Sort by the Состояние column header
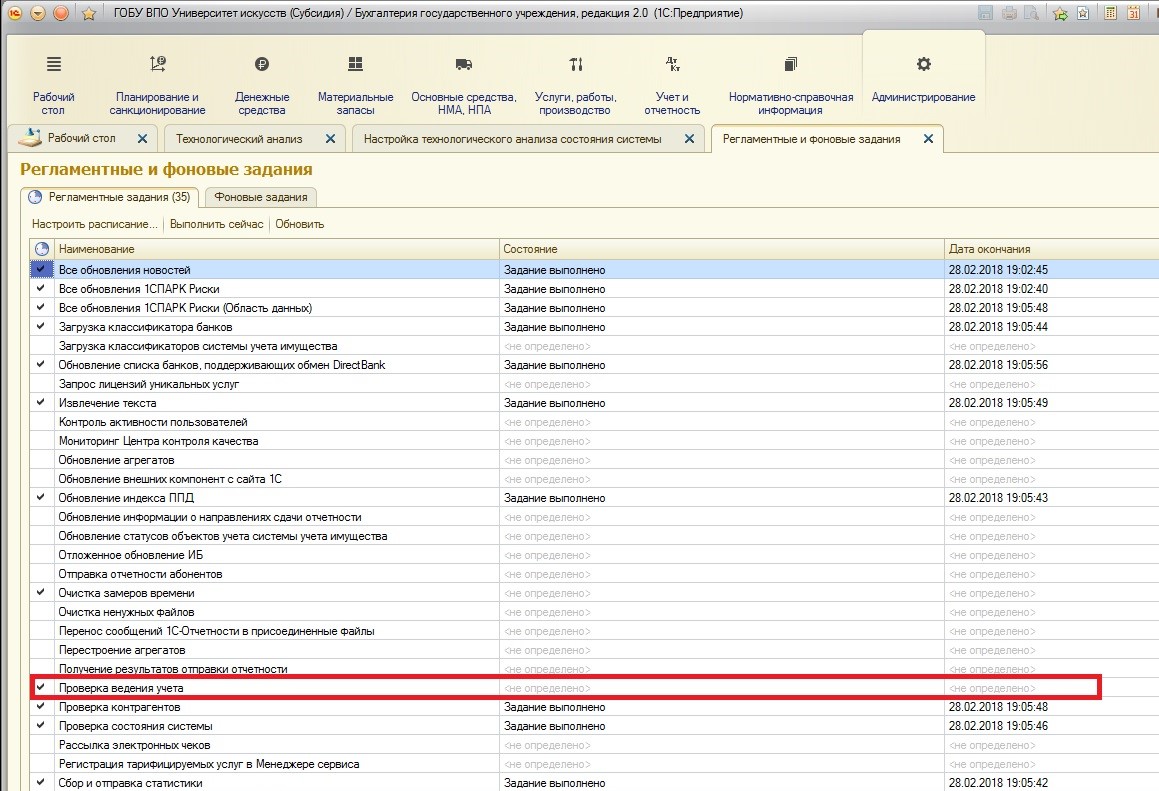 click(531, 248)
